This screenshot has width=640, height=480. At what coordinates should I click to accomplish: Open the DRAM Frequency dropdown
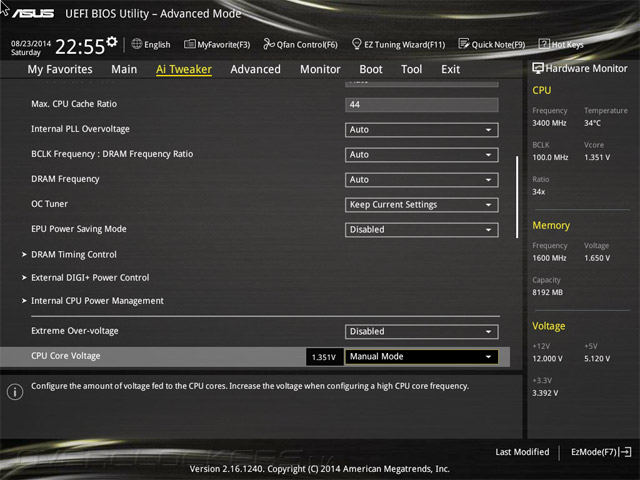(x=422, y=180)
